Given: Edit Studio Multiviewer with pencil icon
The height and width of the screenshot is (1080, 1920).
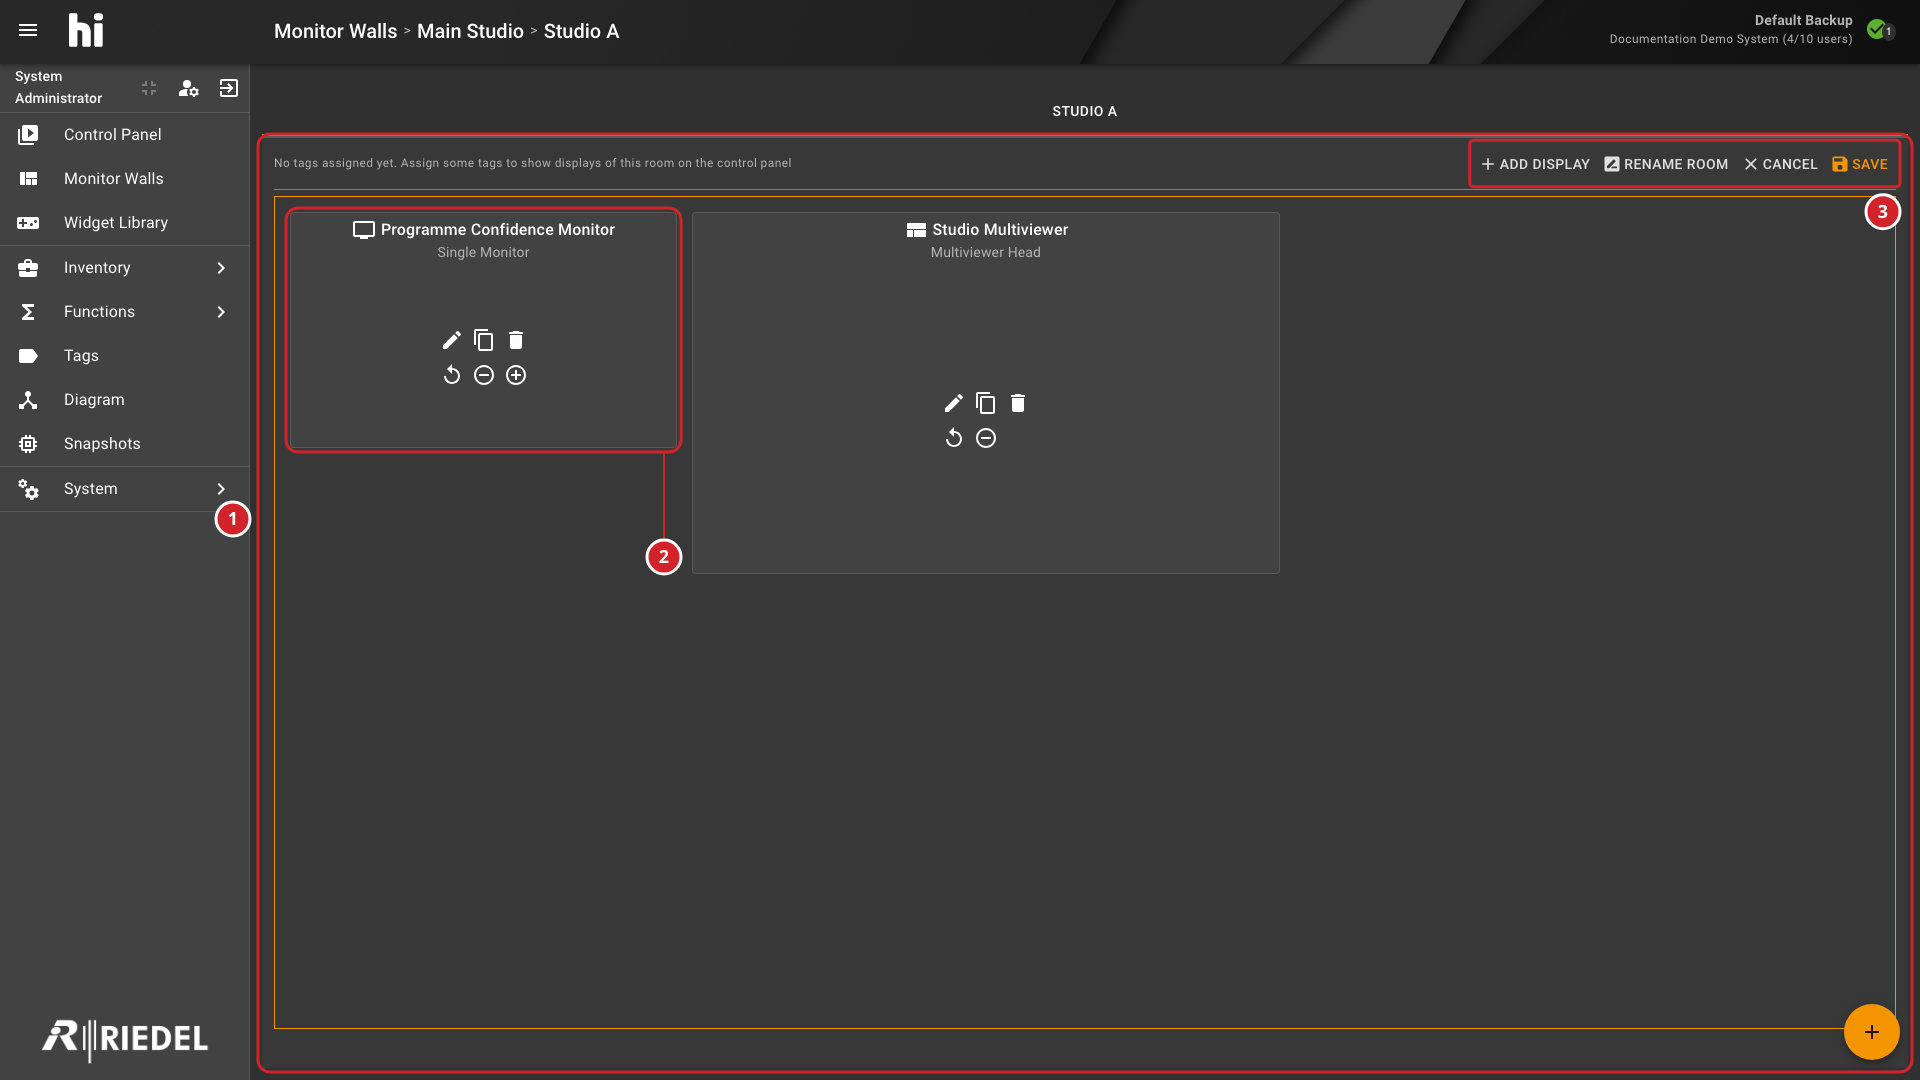Looking at the screenshot, I should click(954, 403).
